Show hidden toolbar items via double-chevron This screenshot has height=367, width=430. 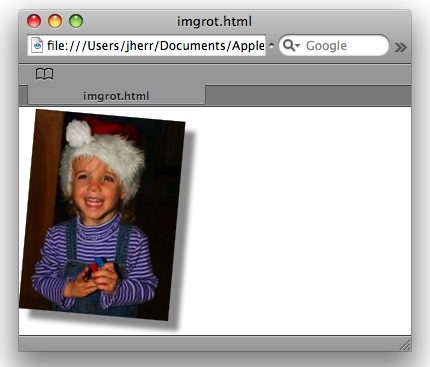[400, 47]
